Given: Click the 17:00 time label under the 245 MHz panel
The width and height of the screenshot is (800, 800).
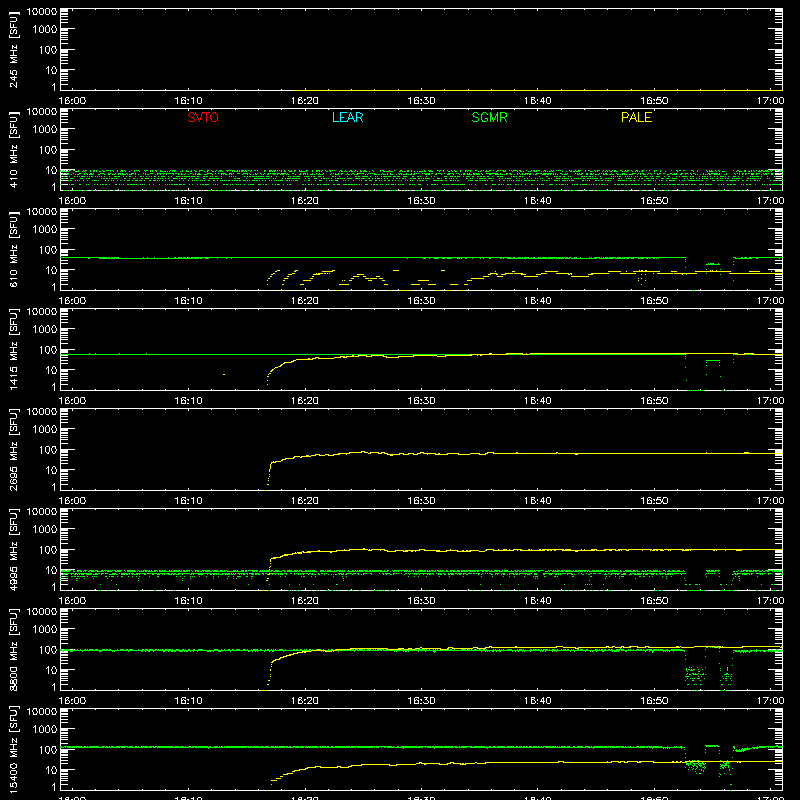Looking at the screenshot, I should click(x=770, y=101).
